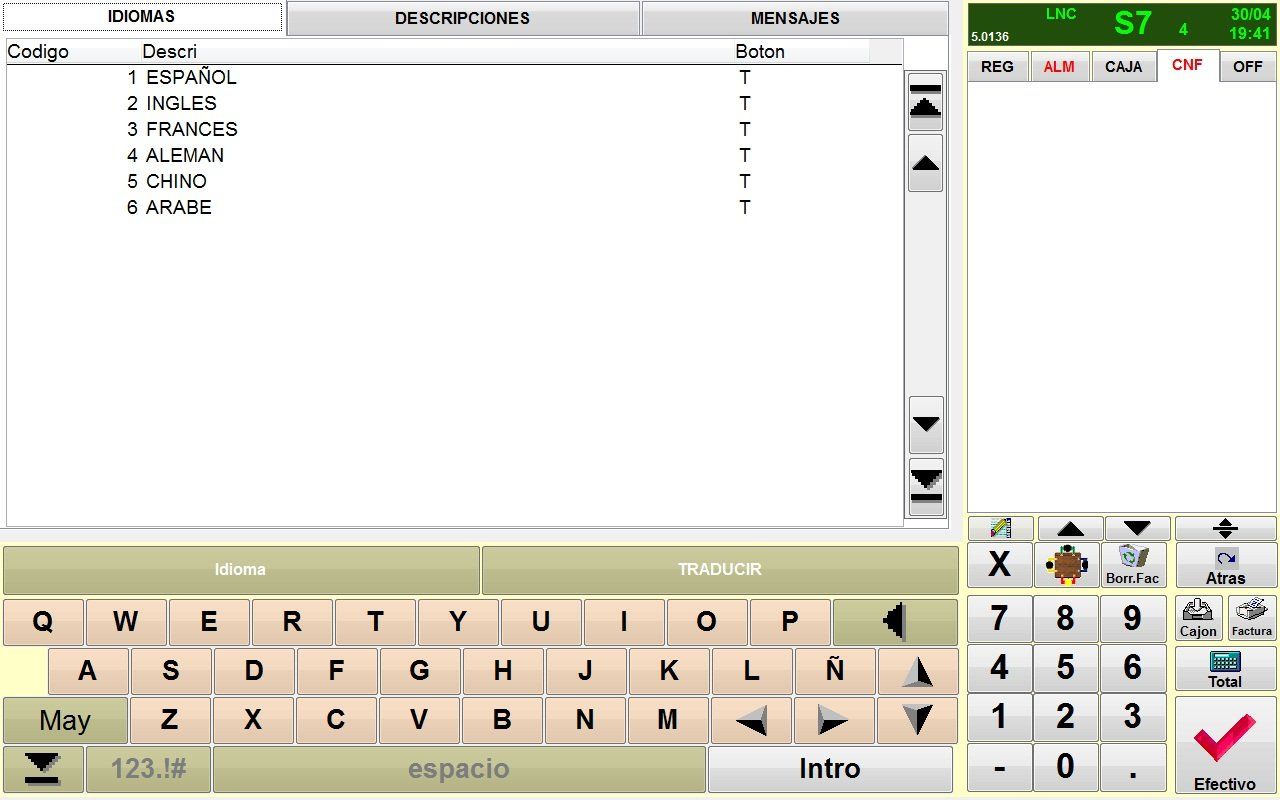The height and width of the screenshot is (800, 1280).
Task: Tap the M key on the keyboard
Action: click(x=668, y=720)
